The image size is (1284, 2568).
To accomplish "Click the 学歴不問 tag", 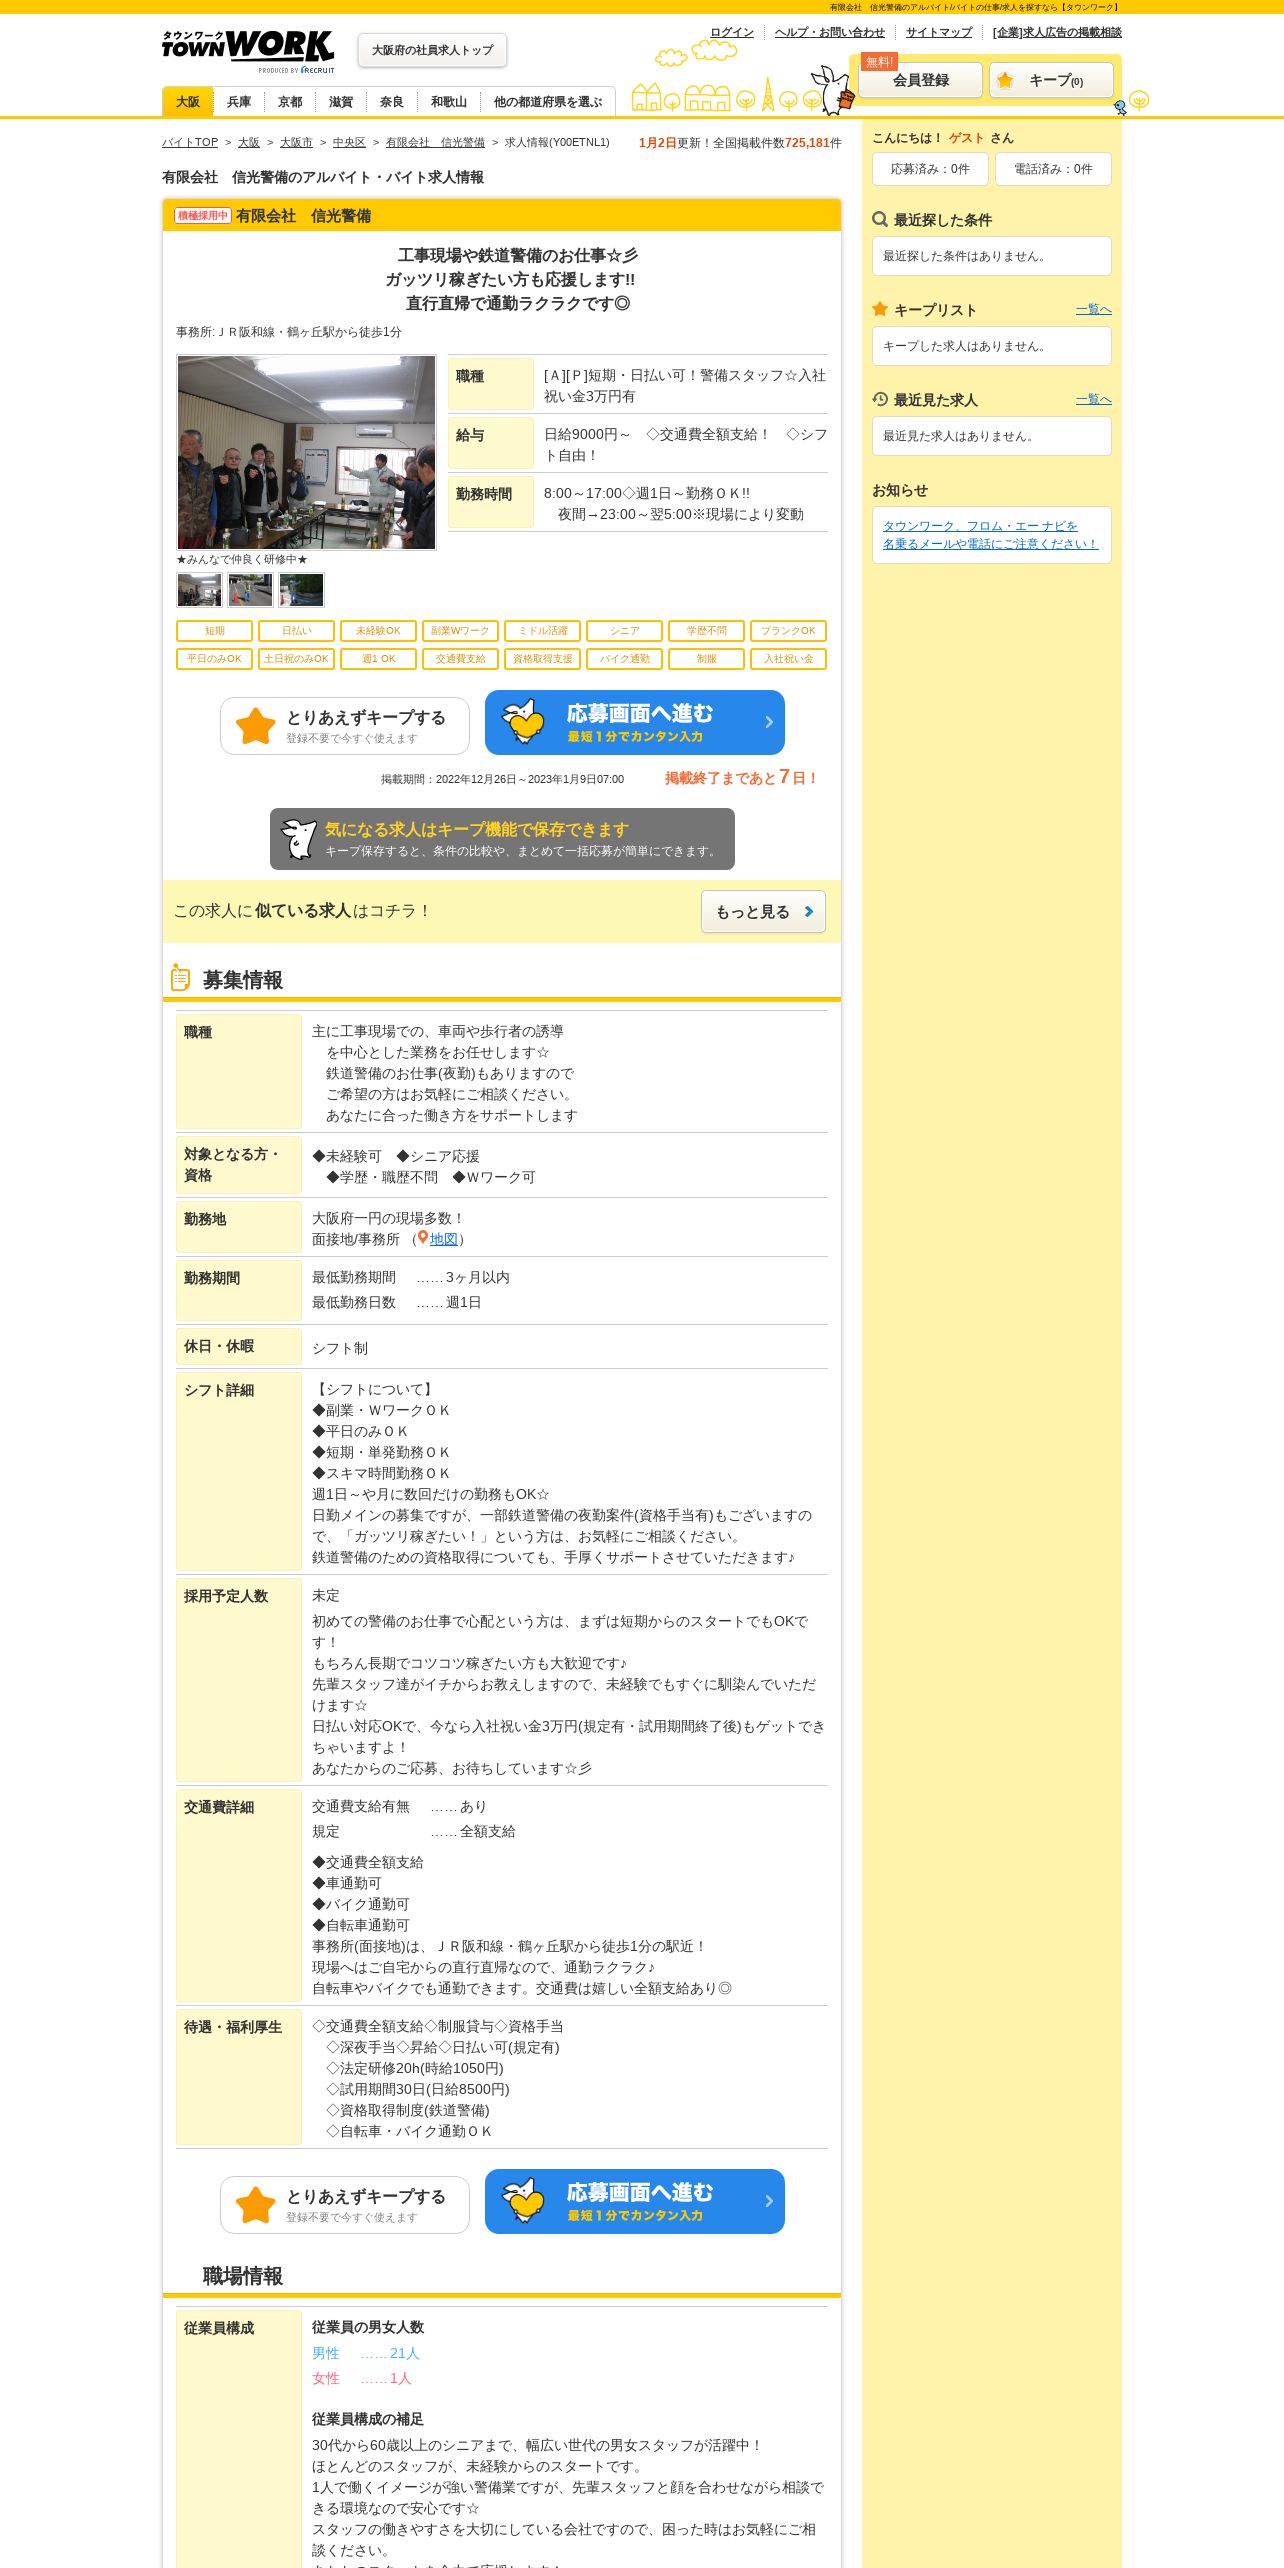I will (x=706, y=631).
